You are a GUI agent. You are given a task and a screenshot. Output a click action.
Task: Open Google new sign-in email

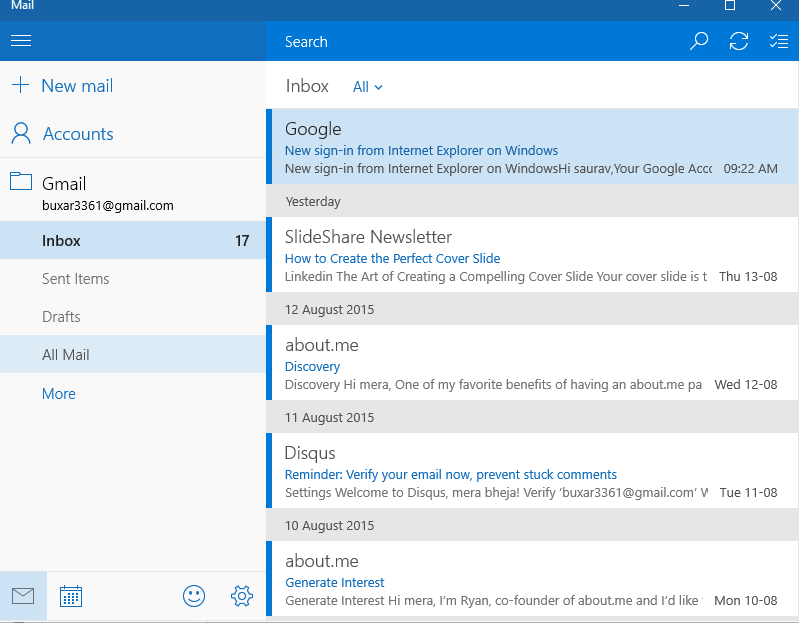point(532,146)
